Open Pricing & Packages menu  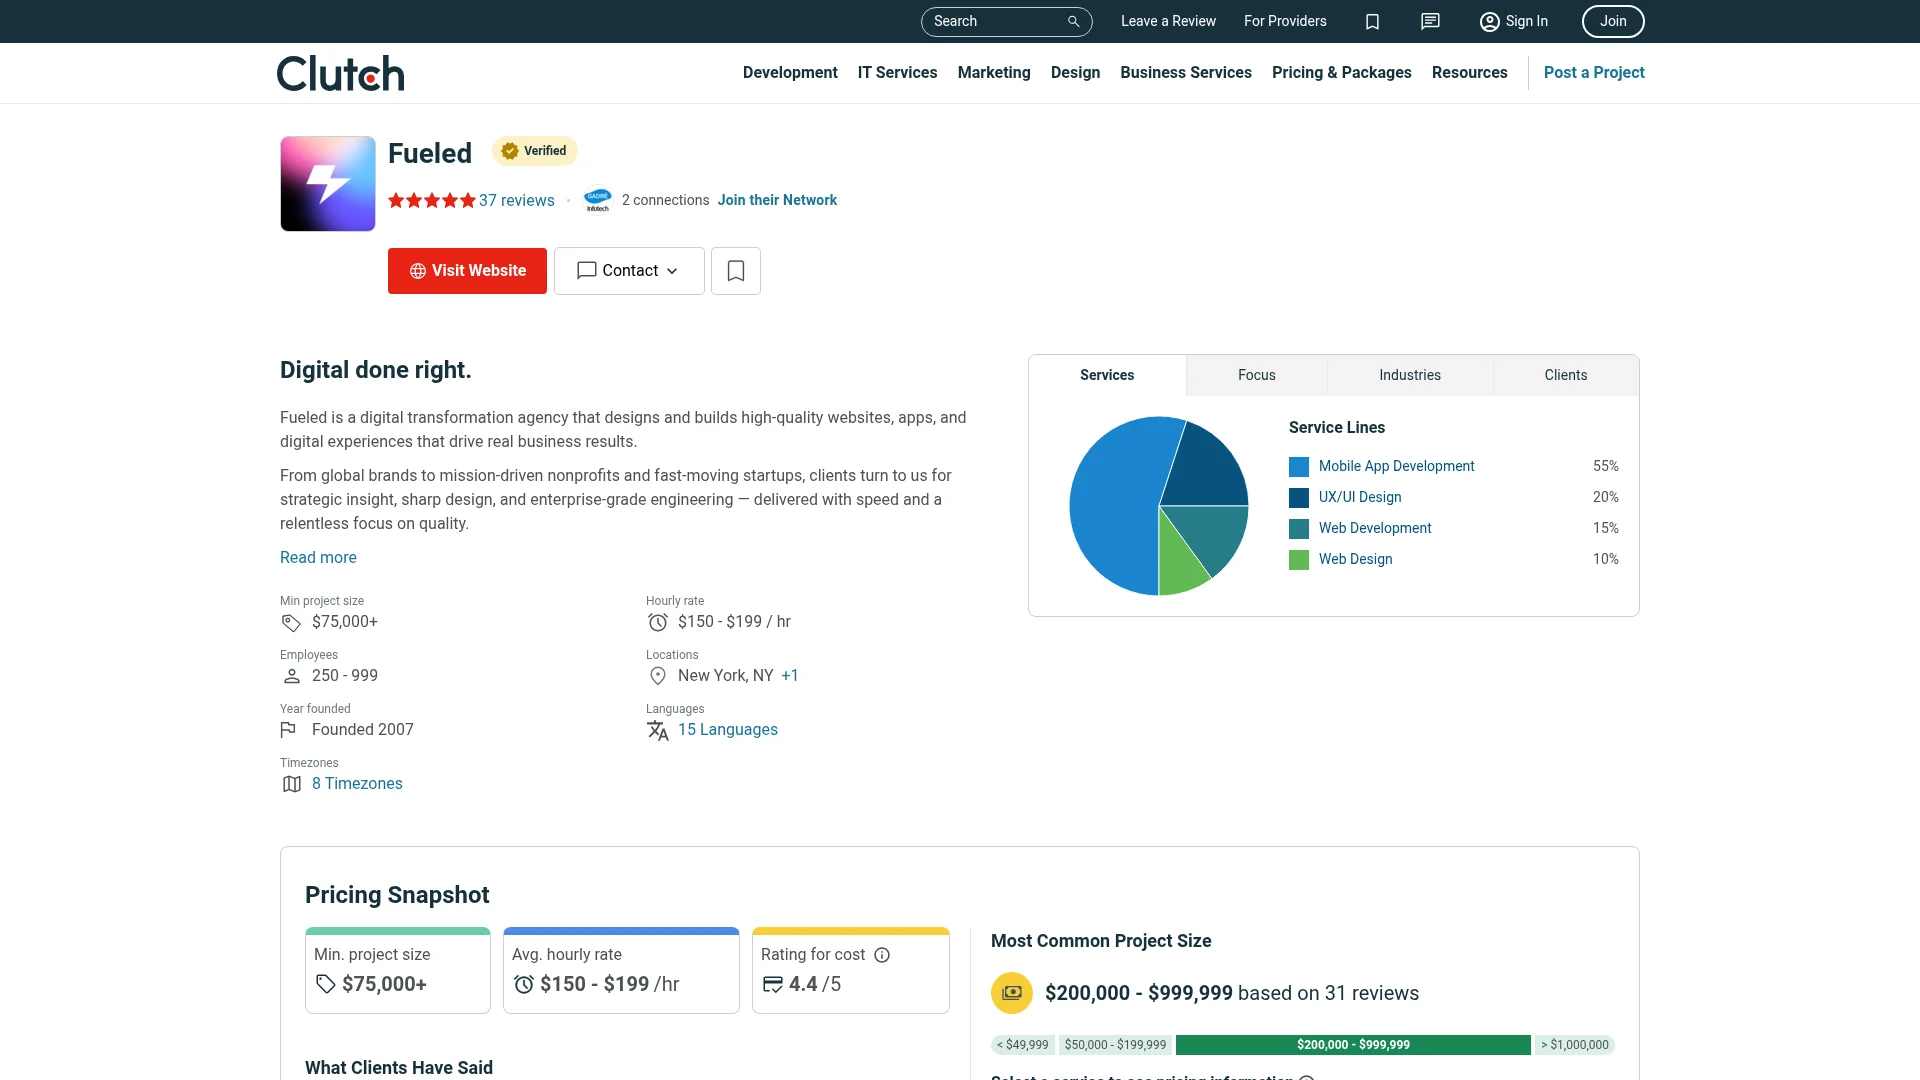[1342, 73]
